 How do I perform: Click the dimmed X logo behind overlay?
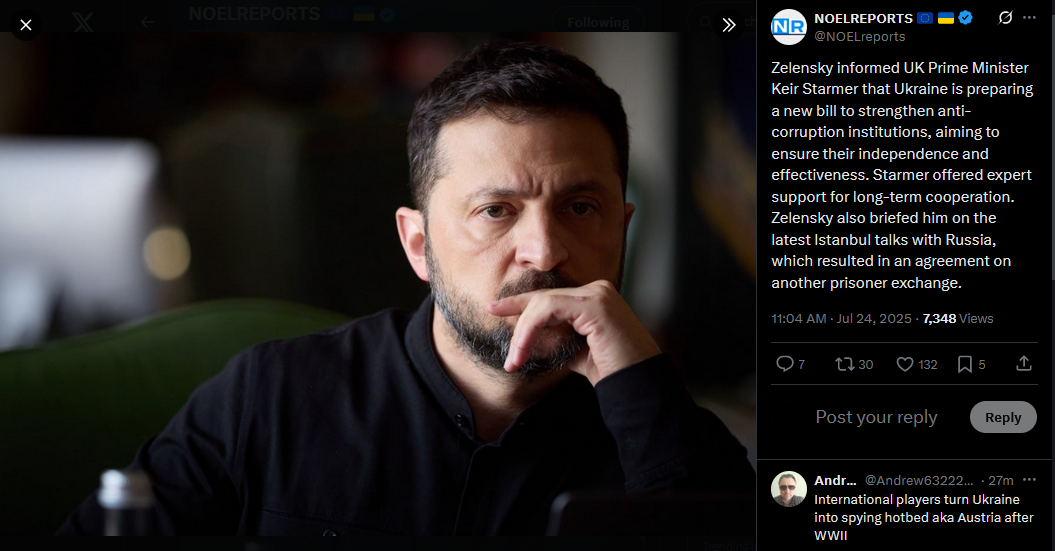[x=83, y=22]
